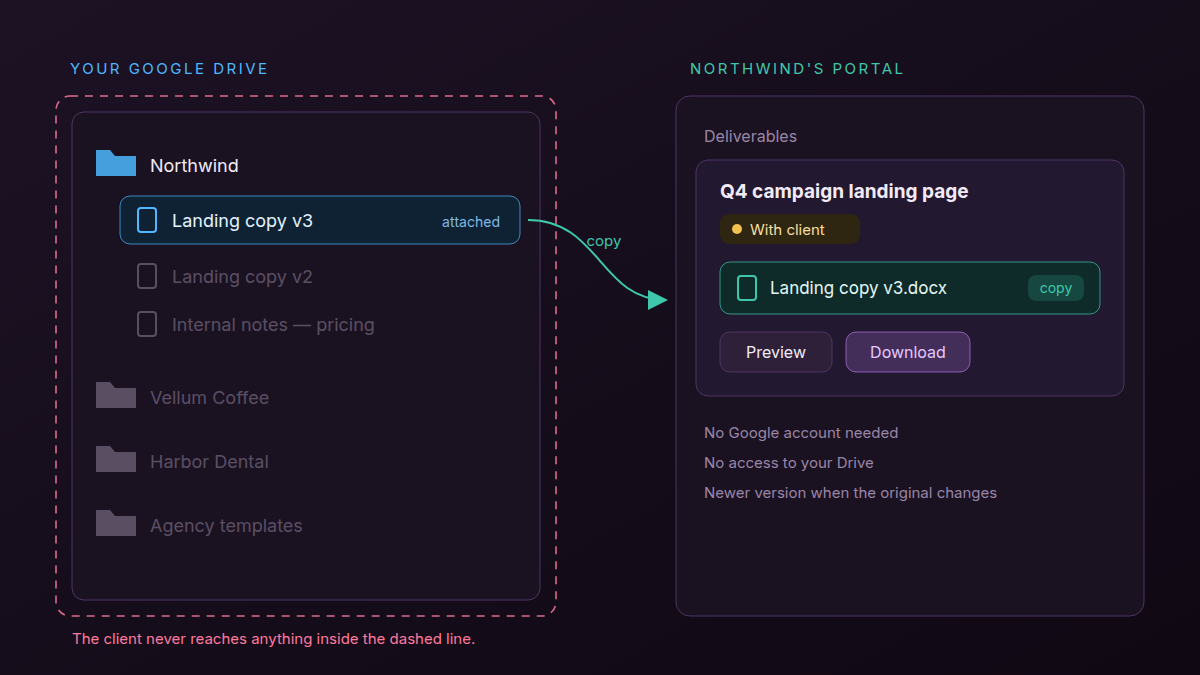The image size is (1200, 675).
Task: Select the Landing copy v3 file name in Drive
Action: click(x=242, y=221)
